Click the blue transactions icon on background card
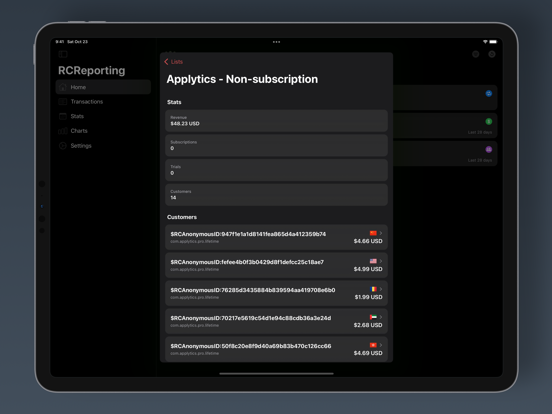This screenshot has height=414, width=552. pos(489,93)
